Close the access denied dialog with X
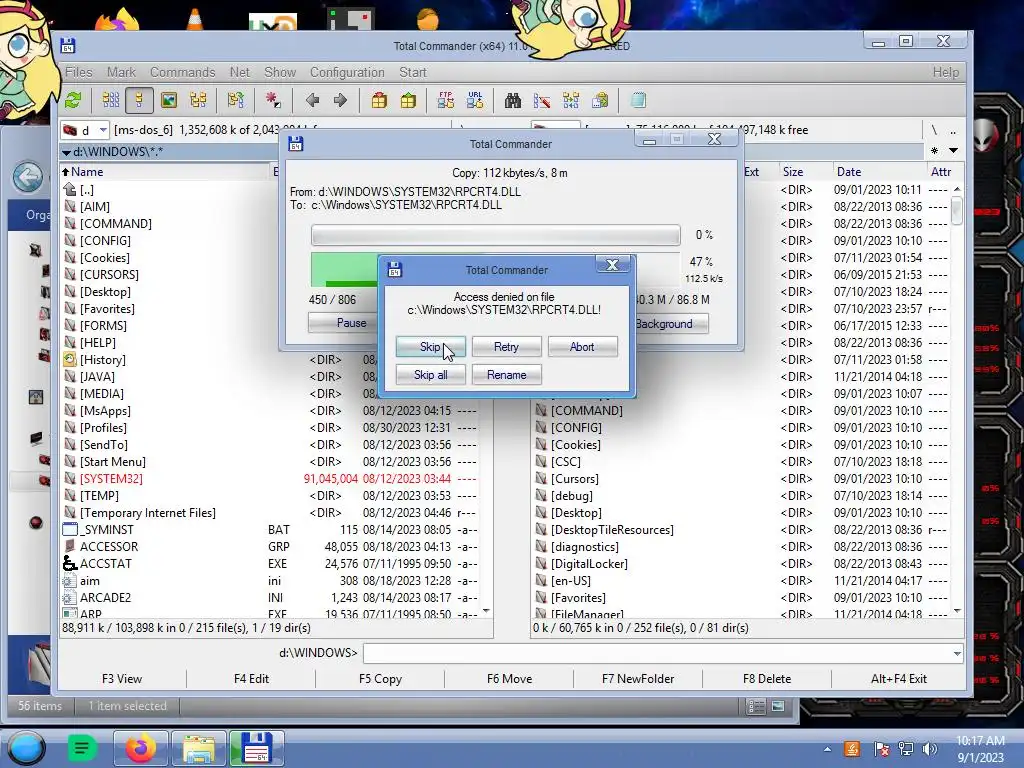This screenshot has height=768, width=1024. point(612,264)
